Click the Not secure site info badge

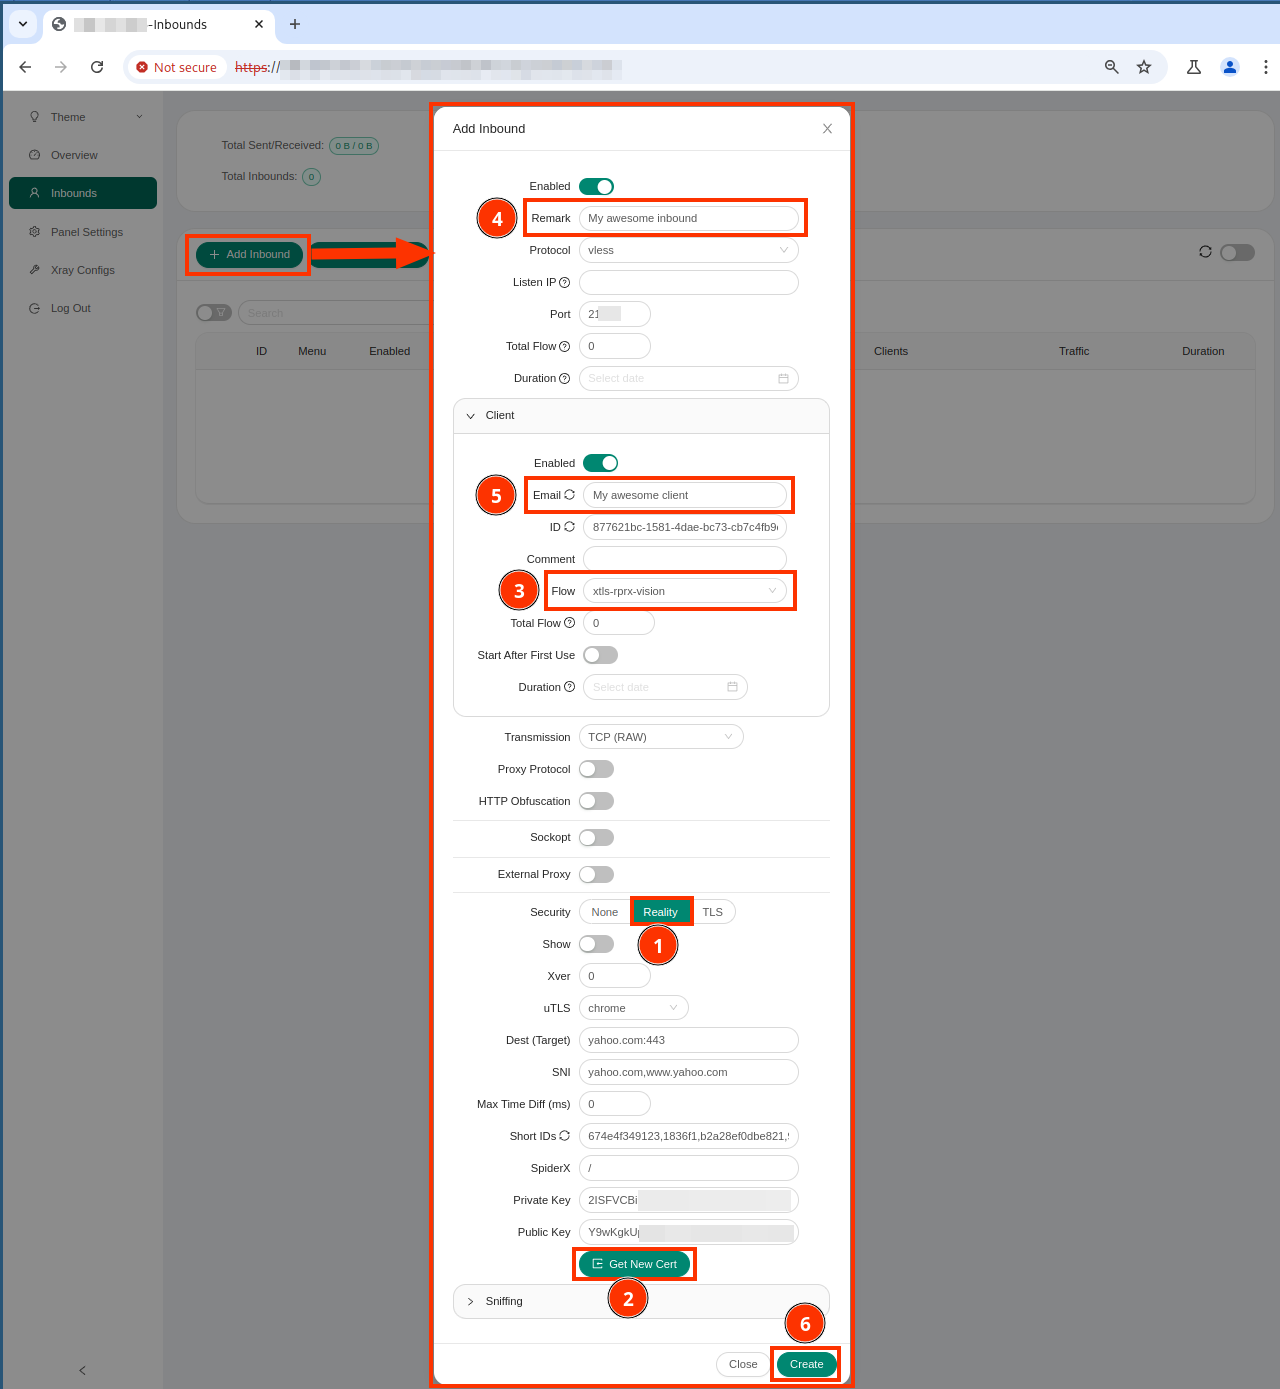[176, 67]
